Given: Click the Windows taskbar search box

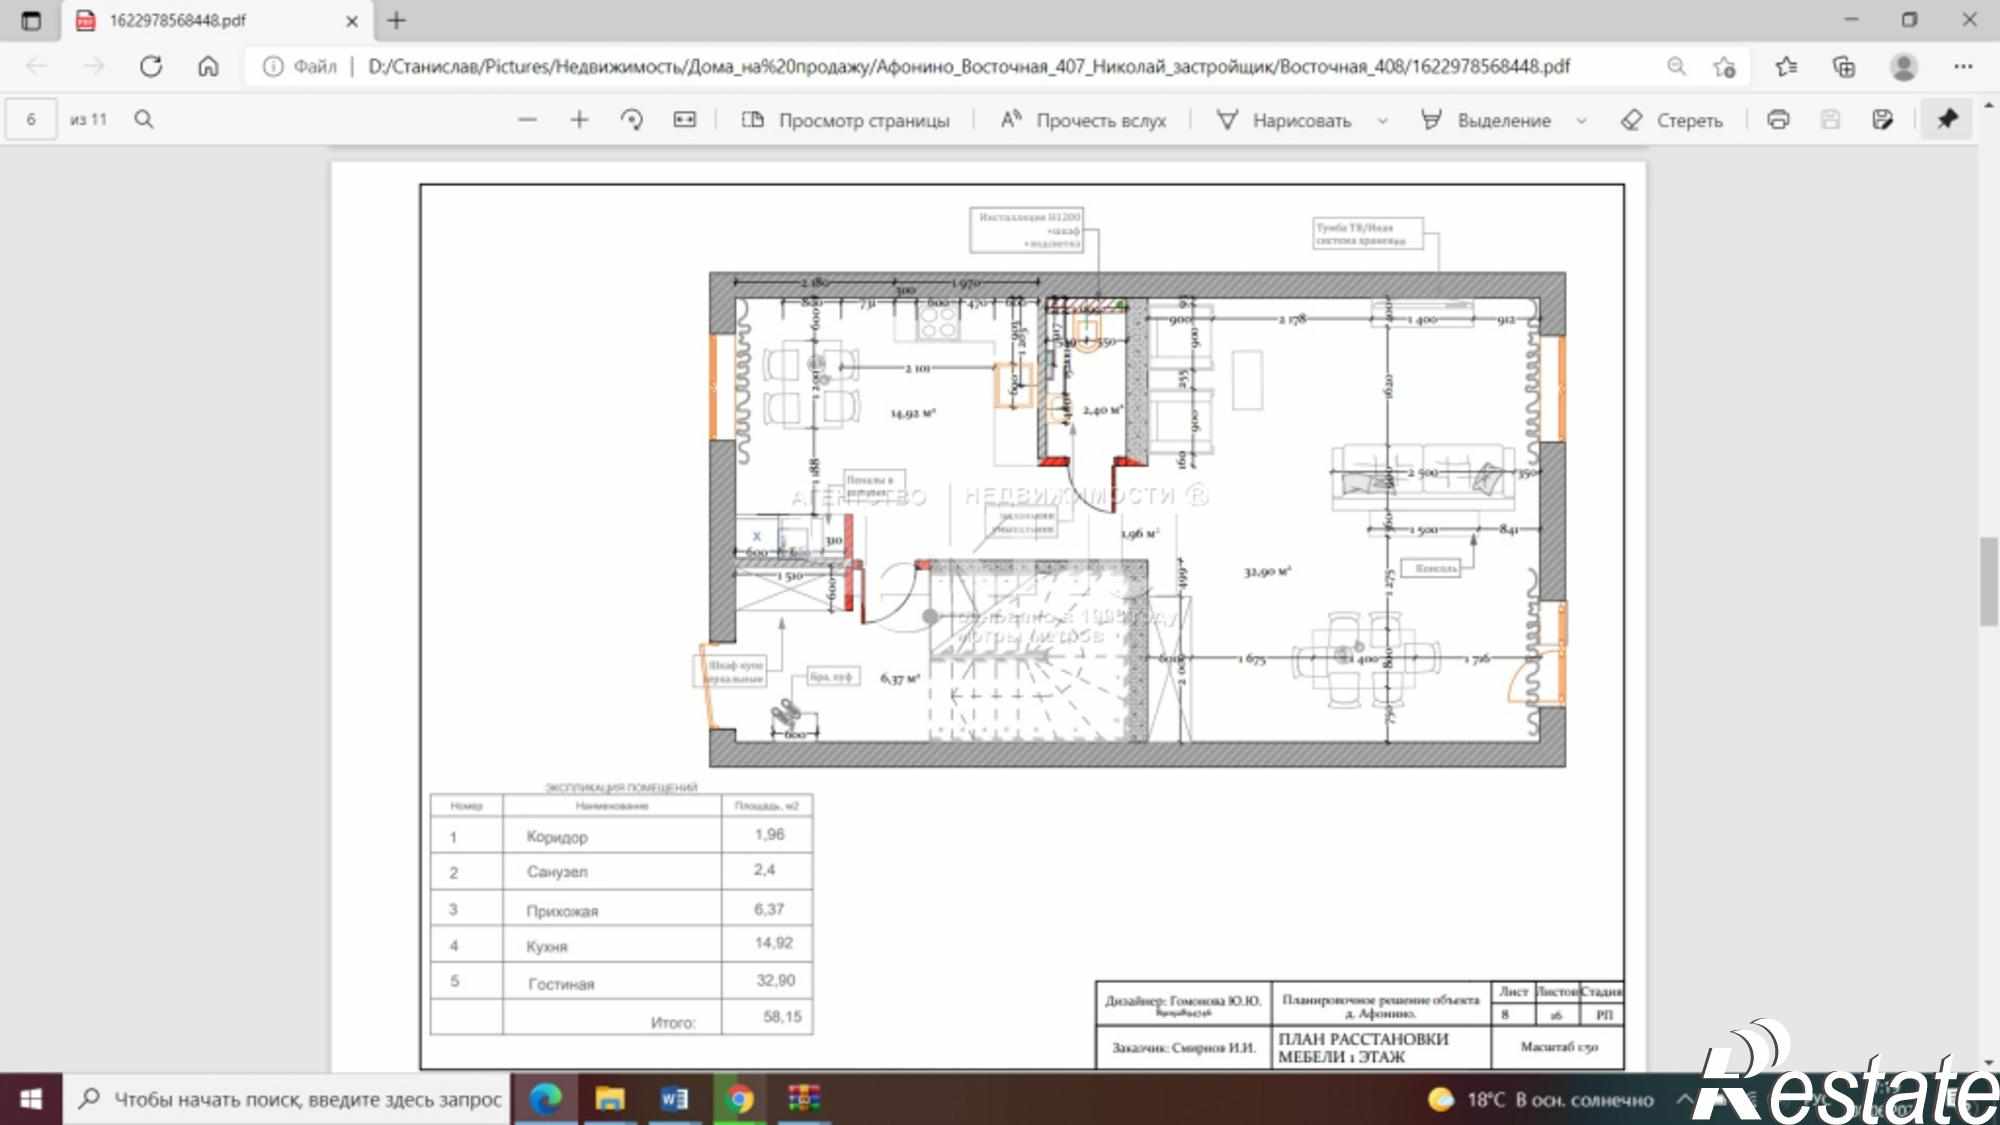Looking at the screenshot, I should pos(287,1099).
